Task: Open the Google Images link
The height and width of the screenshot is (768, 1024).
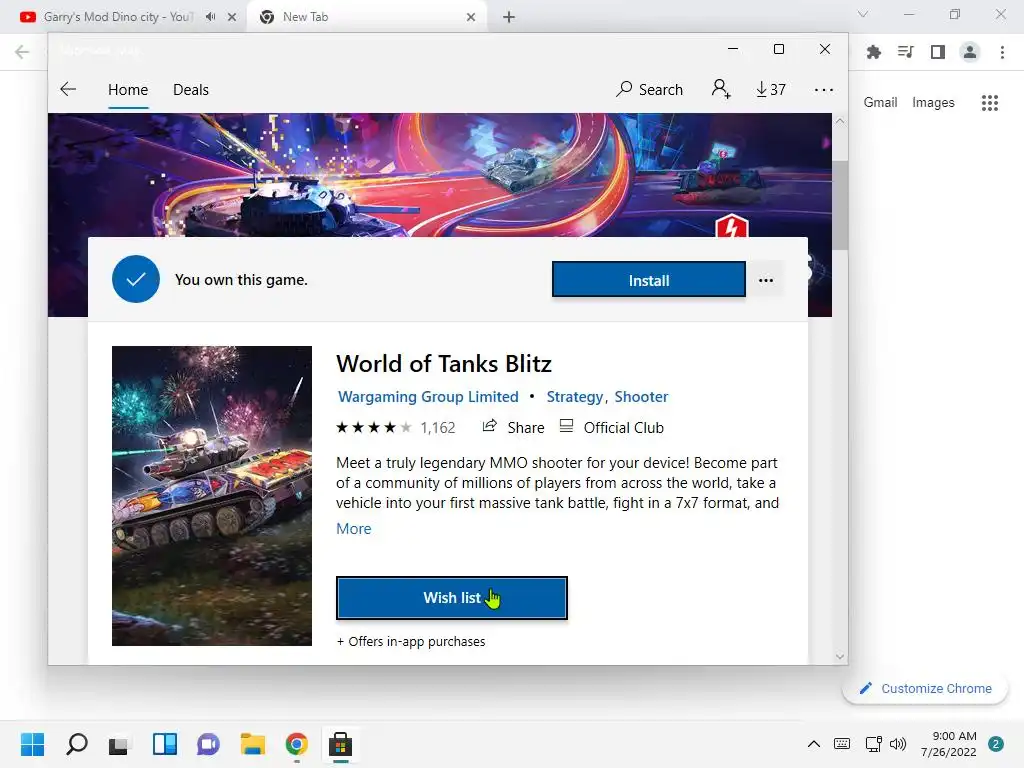Action: 933,103
